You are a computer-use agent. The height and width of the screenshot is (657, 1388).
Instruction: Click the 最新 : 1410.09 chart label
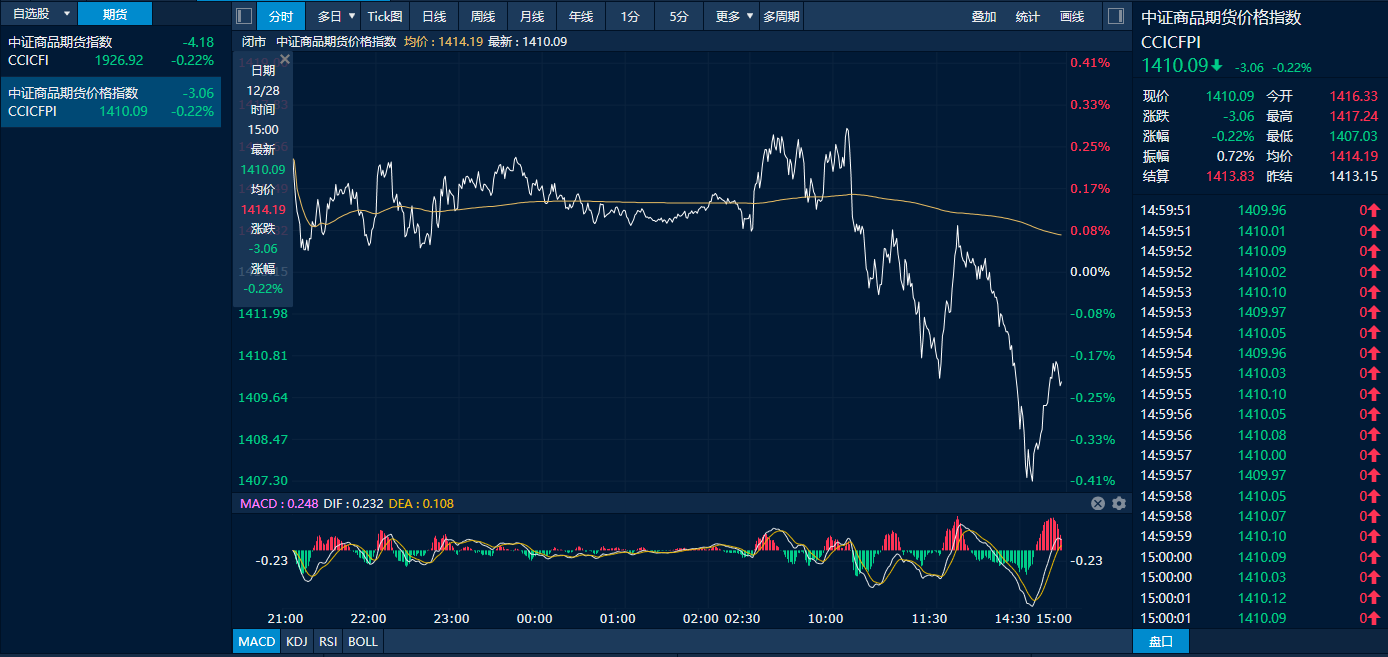[527, 42]
